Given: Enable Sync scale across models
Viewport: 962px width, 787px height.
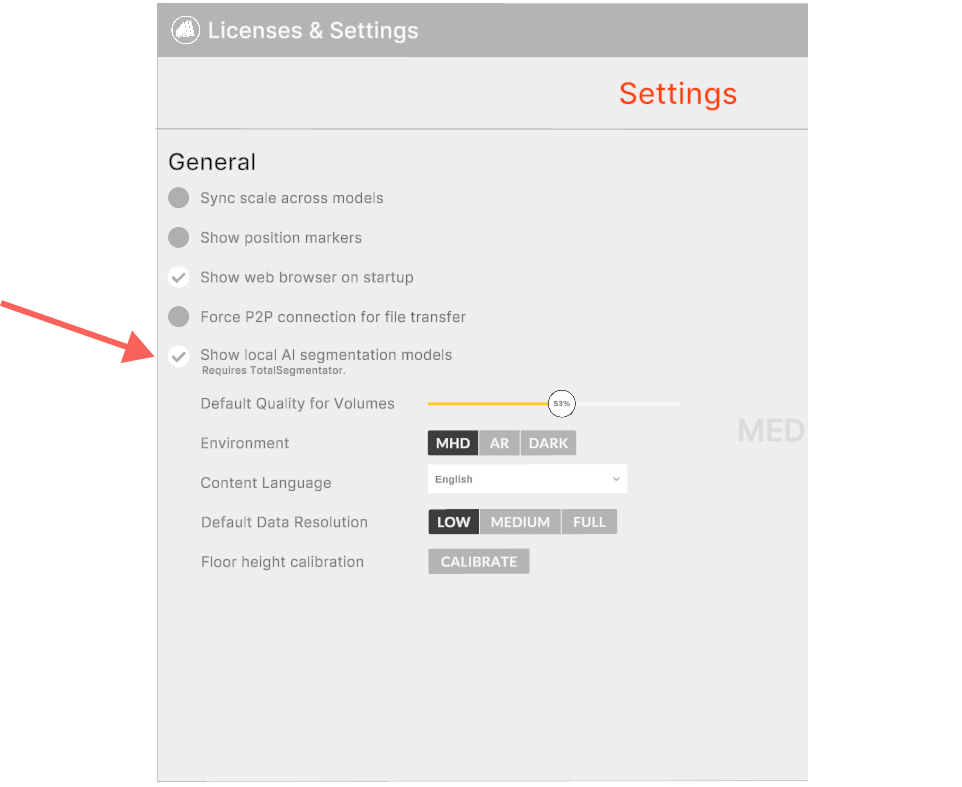Looking at the screenshot, I should pos(179,198).
